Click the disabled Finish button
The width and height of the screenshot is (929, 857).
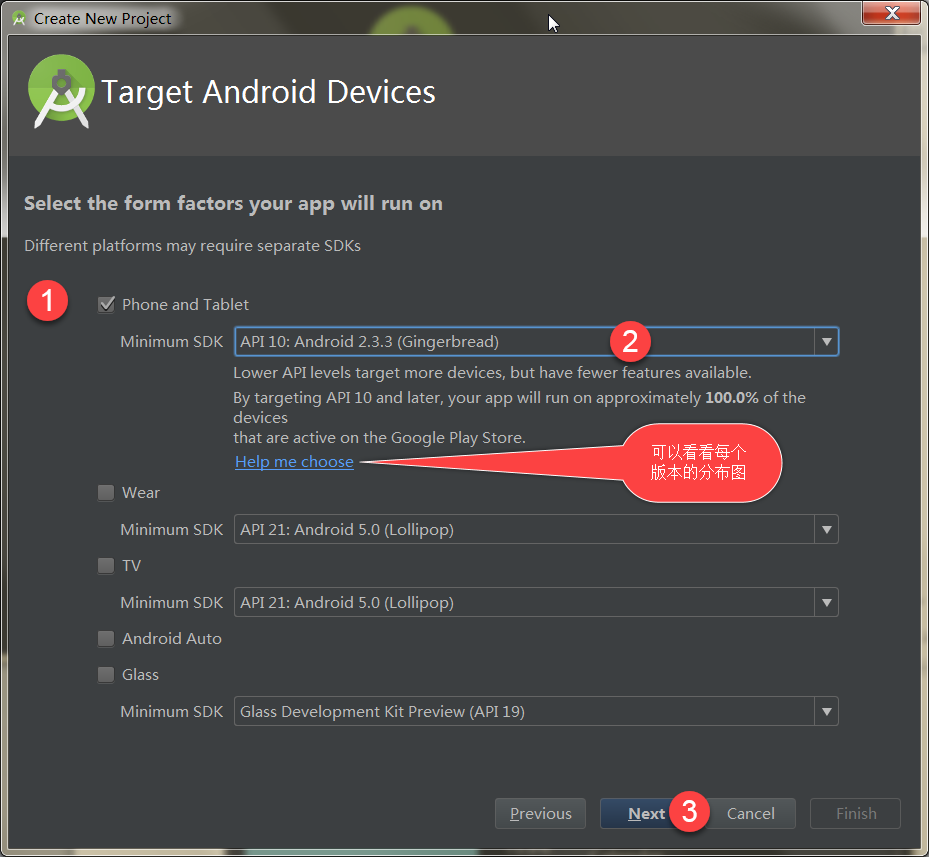coord(855,813)
